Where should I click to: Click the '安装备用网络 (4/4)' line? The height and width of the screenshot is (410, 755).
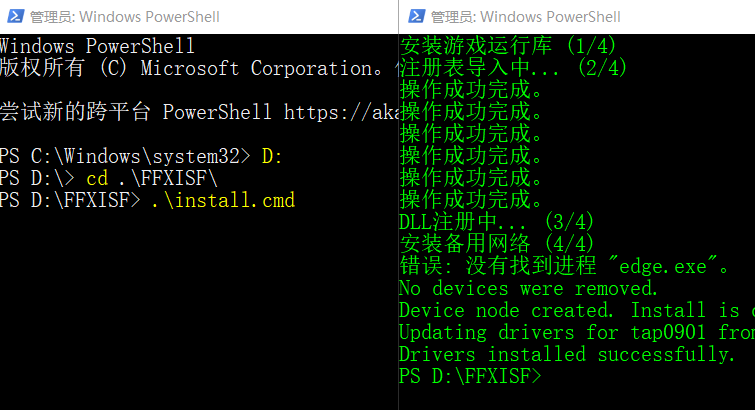[x=496, y=244]
